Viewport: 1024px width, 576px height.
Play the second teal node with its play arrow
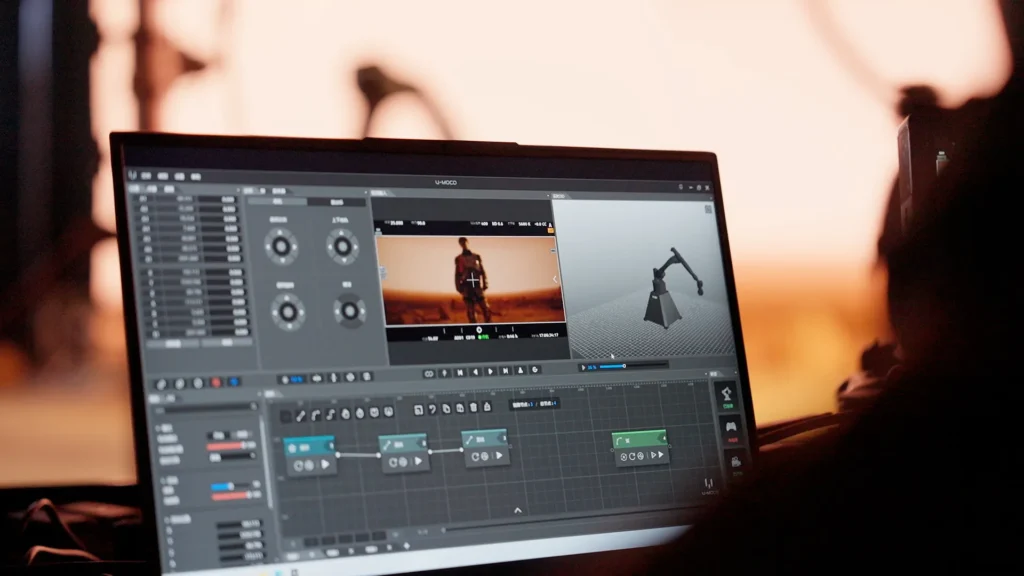(419, 460)
